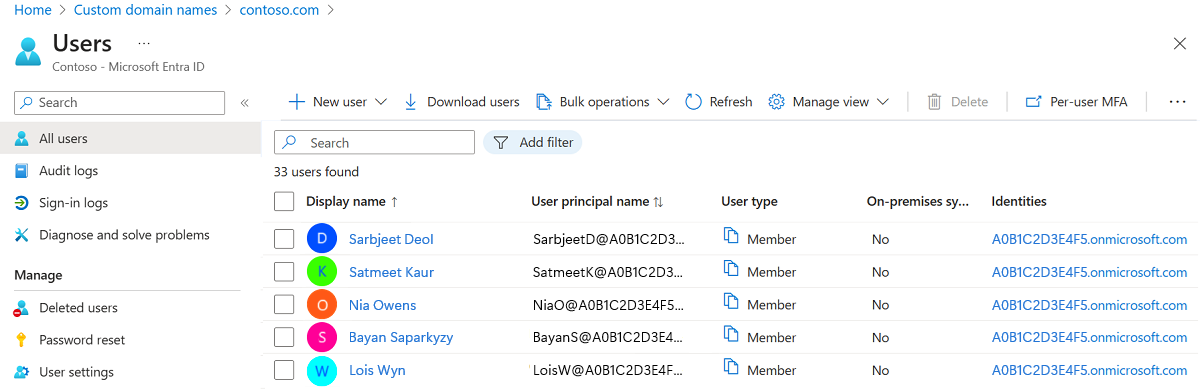Open the ellipsis menu beside Users title
Image resolution: width=1200 pixels, height=389 pixels.
coord(144,44)
